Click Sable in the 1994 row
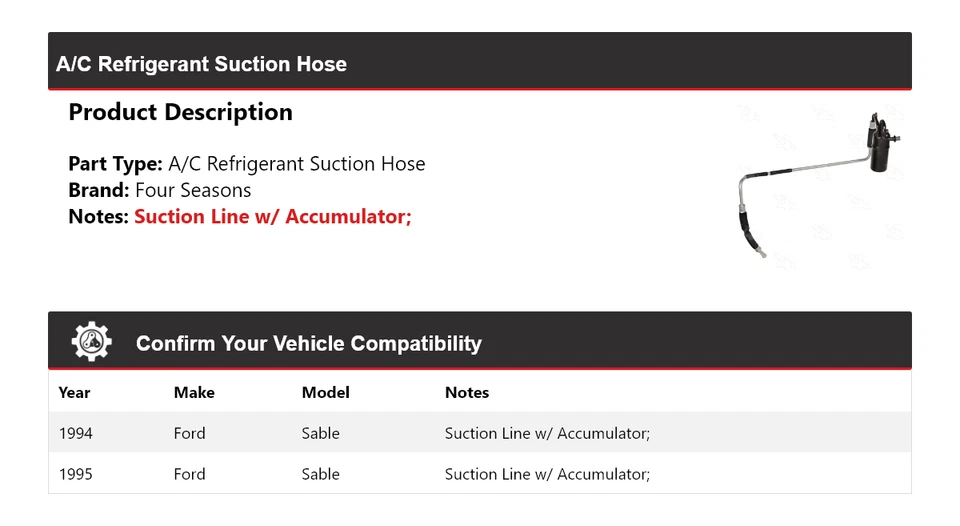Image resolution: width=960 pixels, height=526 pixels. pyautogui.click(x=320, y=433)
